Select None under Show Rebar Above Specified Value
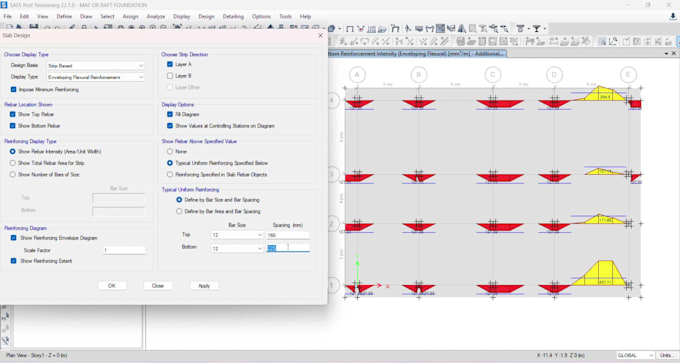The image size is (680, 363). [x=170, y=151]
